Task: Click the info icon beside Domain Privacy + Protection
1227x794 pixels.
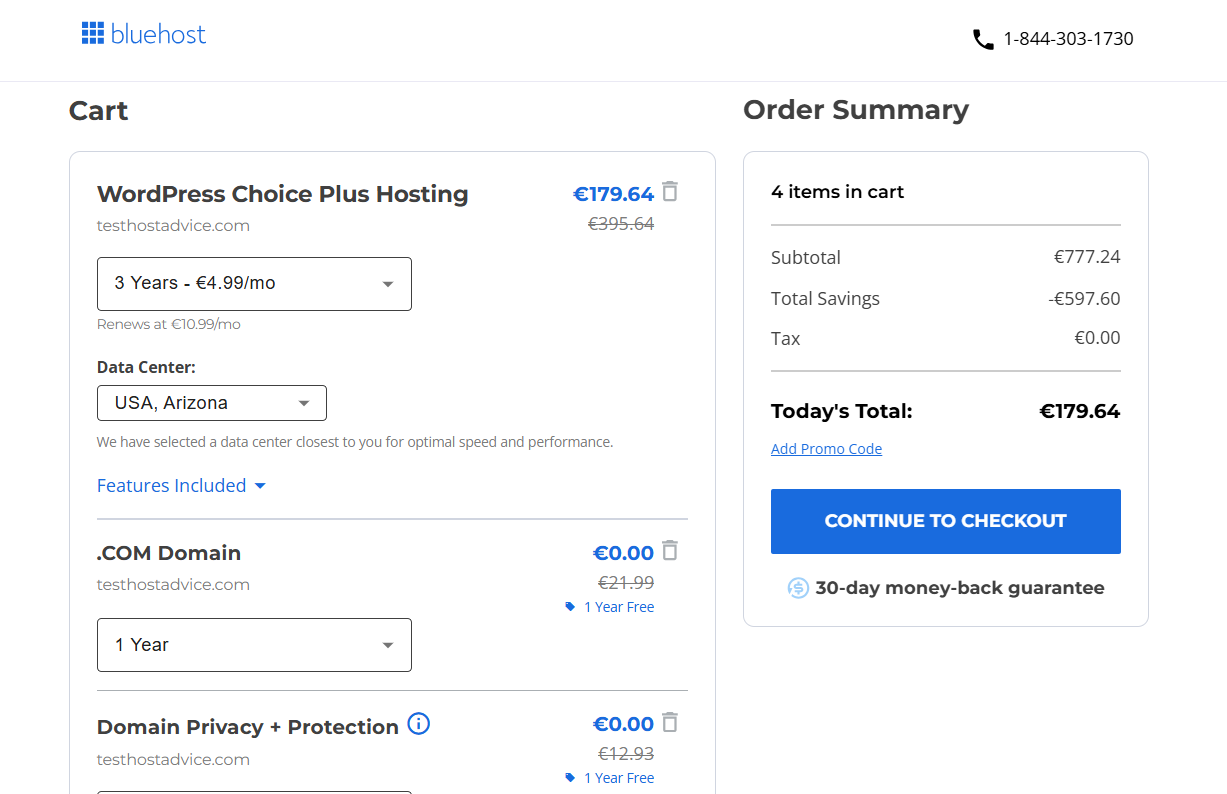Action: tap(419, 724)
